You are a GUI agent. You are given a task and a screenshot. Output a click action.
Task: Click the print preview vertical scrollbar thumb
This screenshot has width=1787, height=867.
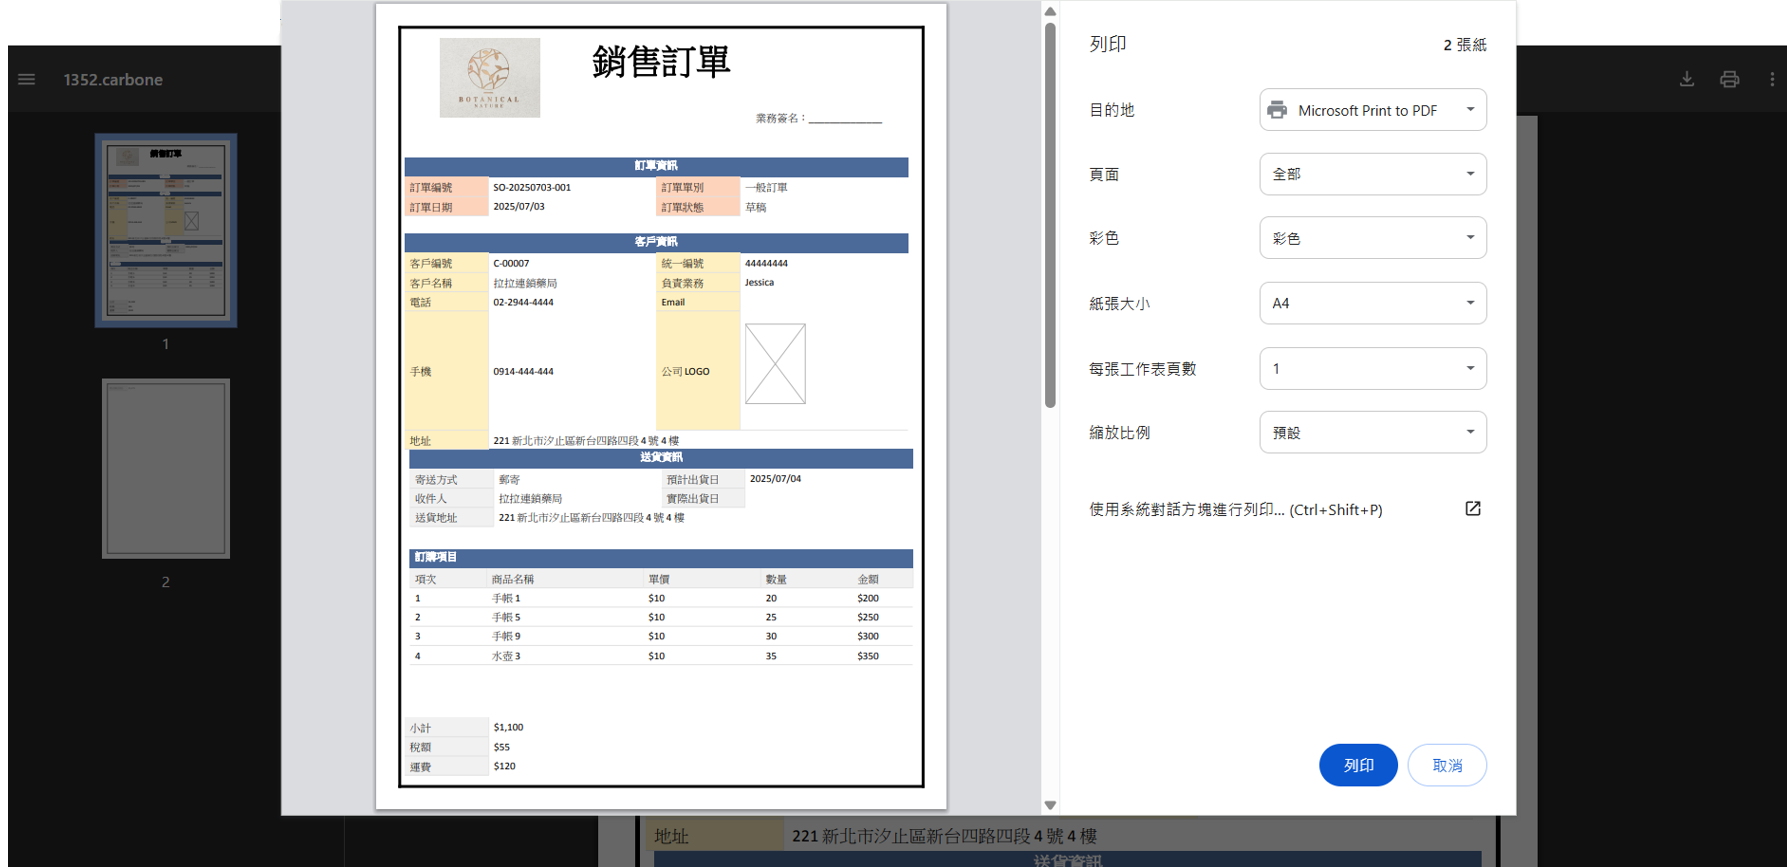point(1050,215)
